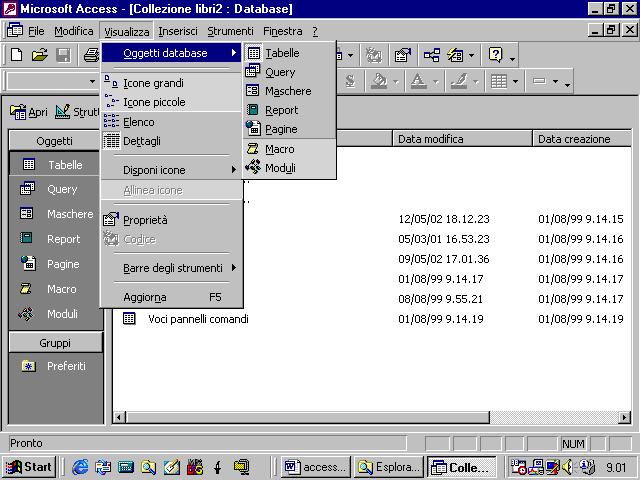This screenshot has width=640, height=480.
Task: Select Macro in the submenu
Action: (289, 149)
